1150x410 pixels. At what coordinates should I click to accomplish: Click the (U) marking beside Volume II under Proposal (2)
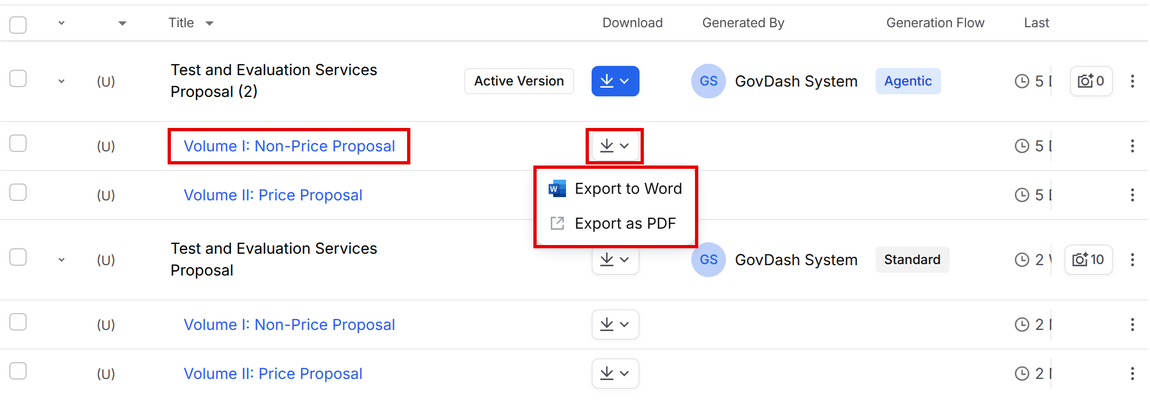(106, 196)
